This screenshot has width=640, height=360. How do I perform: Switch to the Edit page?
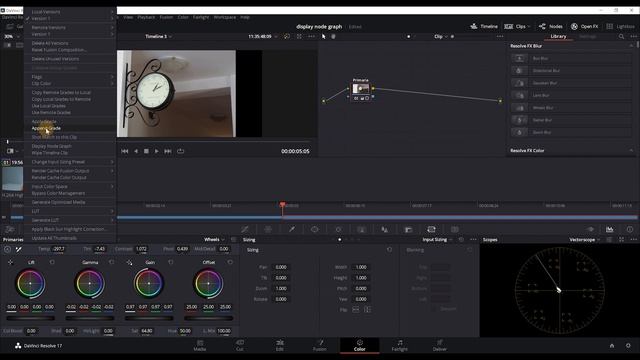(280, 345)
